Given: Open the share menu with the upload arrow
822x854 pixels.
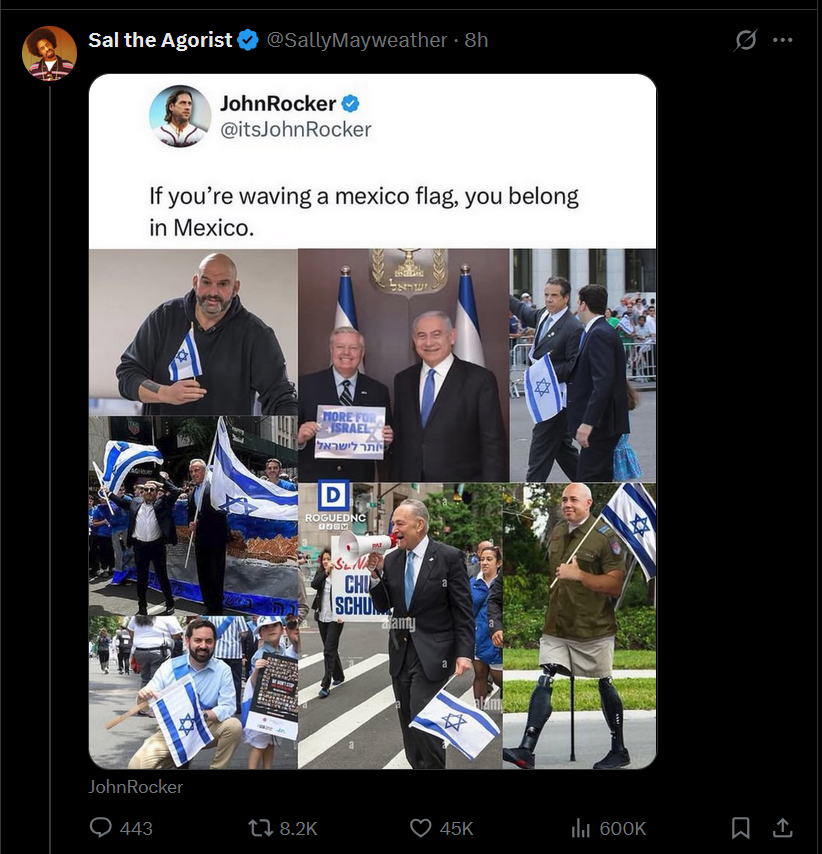Looking at the screenshot, I should click(784, 828).
